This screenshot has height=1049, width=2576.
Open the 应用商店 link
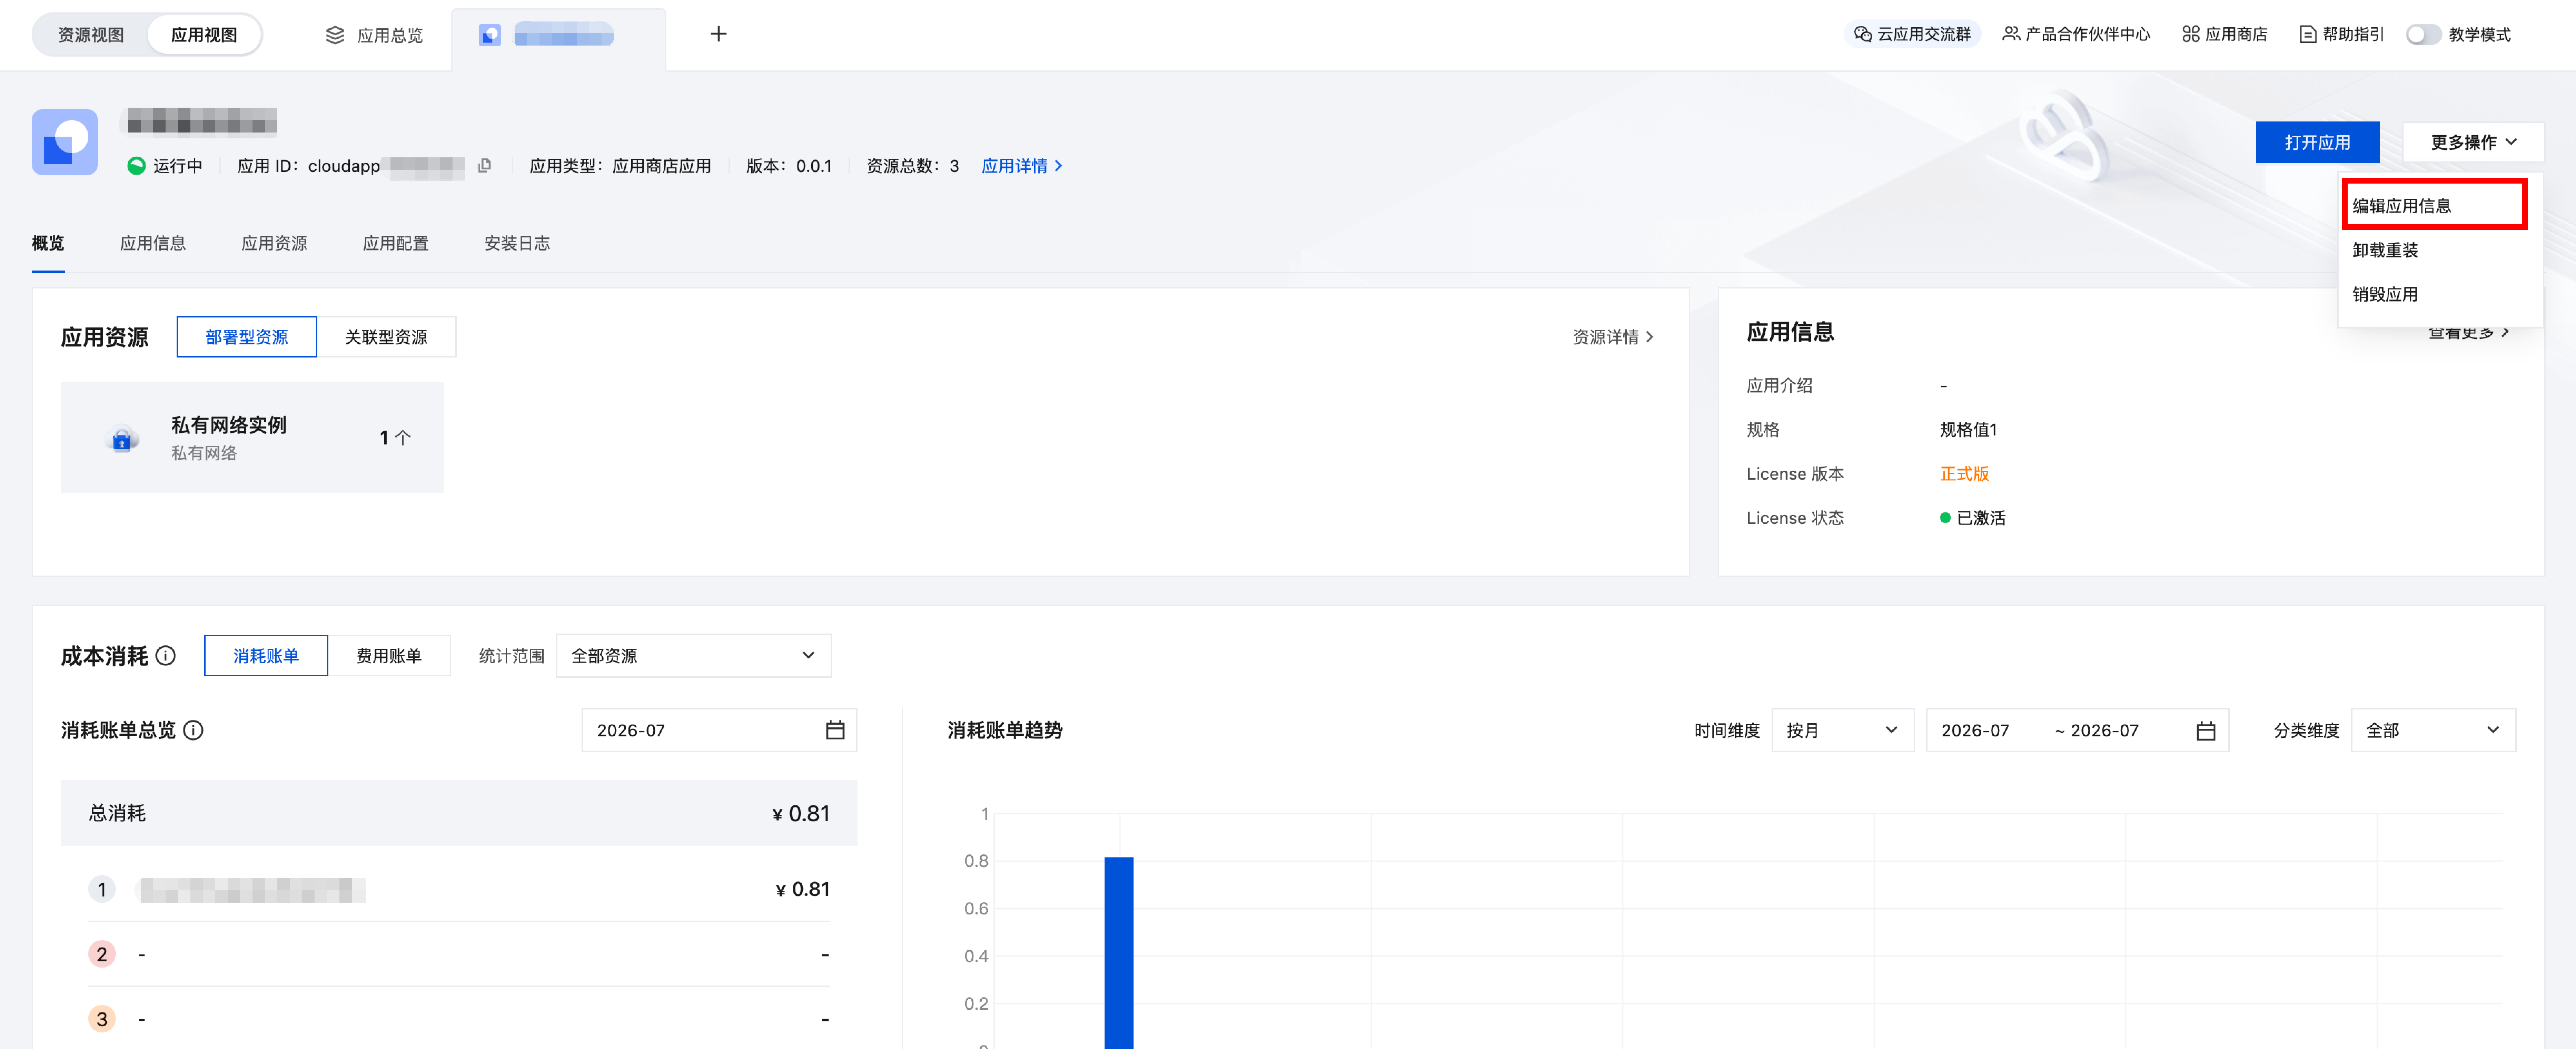pos(2224,34)
